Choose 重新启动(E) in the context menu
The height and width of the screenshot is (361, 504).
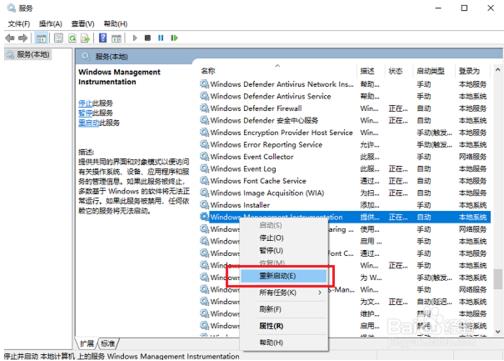283,276
